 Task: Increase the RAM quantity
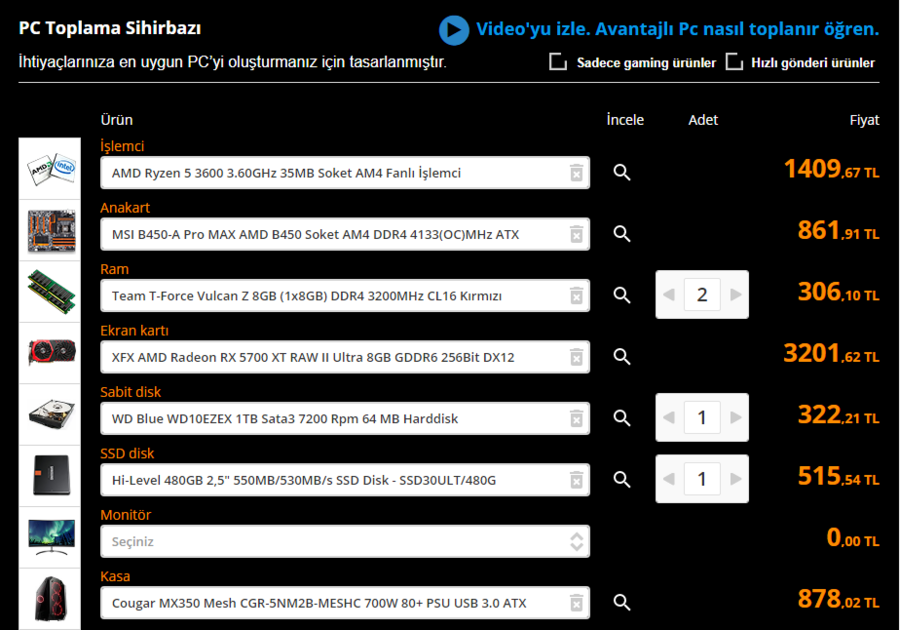[736, 295]
